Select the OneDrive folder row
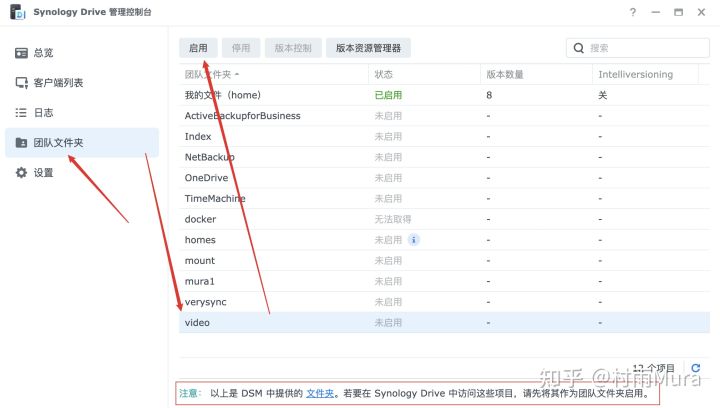The height and width of the screenshot is (408, 720). 444,178
